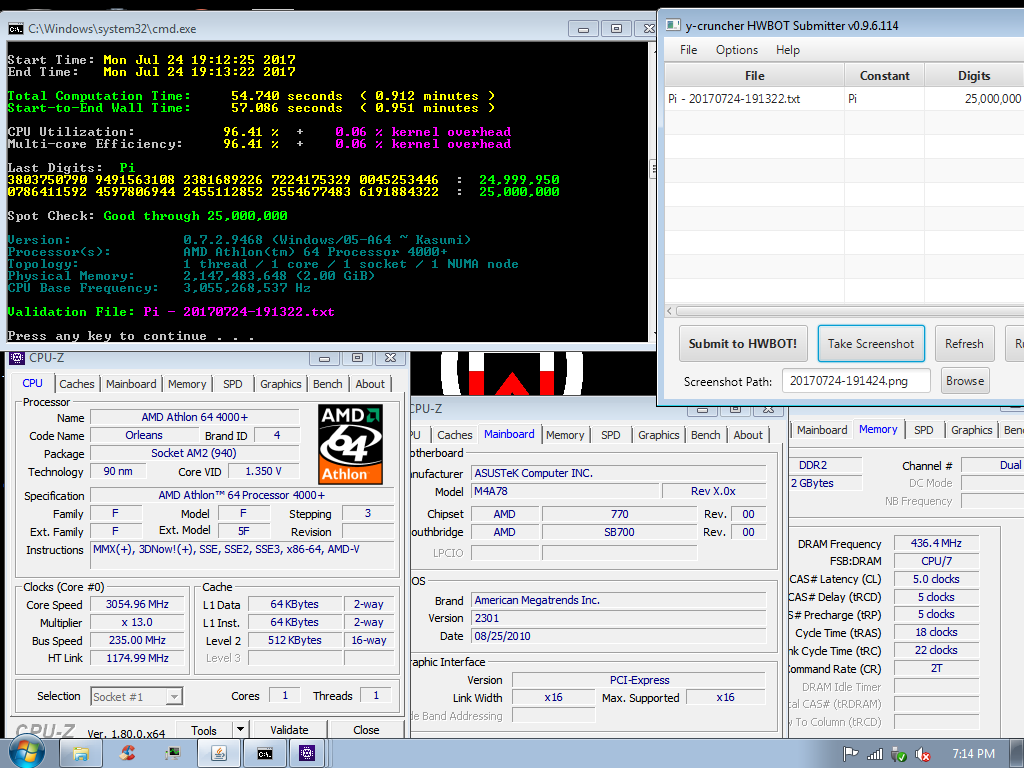Open About tab in the processor CPU-Z window
The image size is (1024, 768).
(x=370, y=384)
